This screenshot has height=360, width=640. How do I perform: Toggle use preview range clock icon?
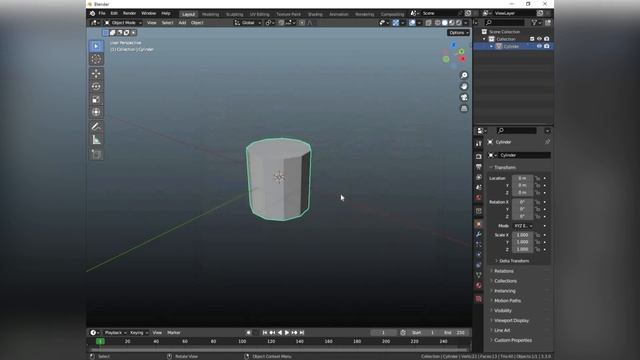[x=403, y=333]
